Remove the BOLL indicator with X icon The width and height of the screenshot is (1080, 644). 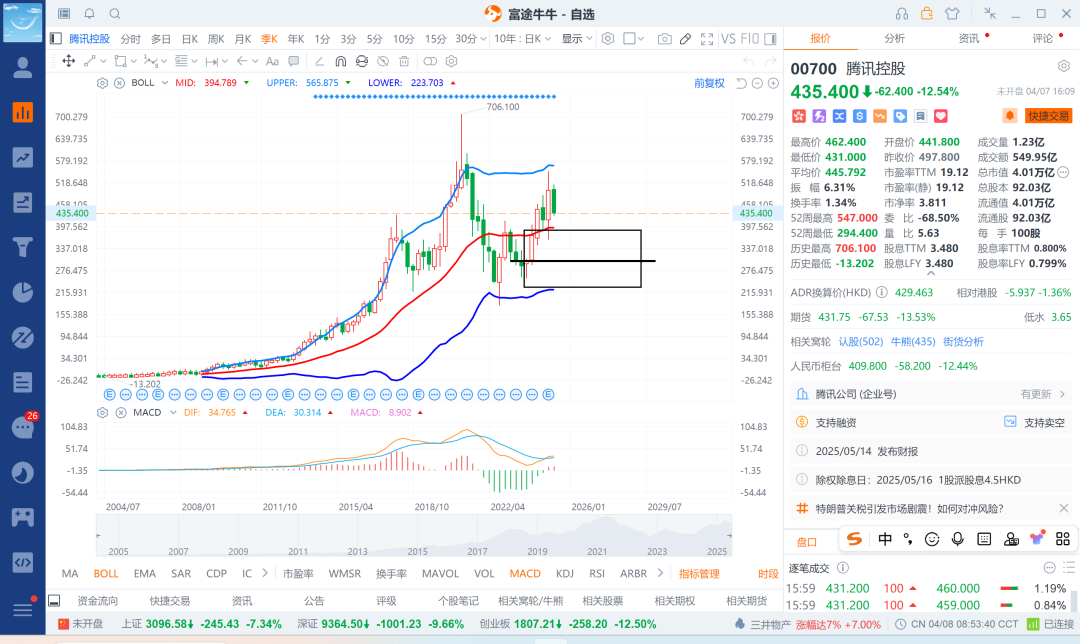(x=119, y=83)
